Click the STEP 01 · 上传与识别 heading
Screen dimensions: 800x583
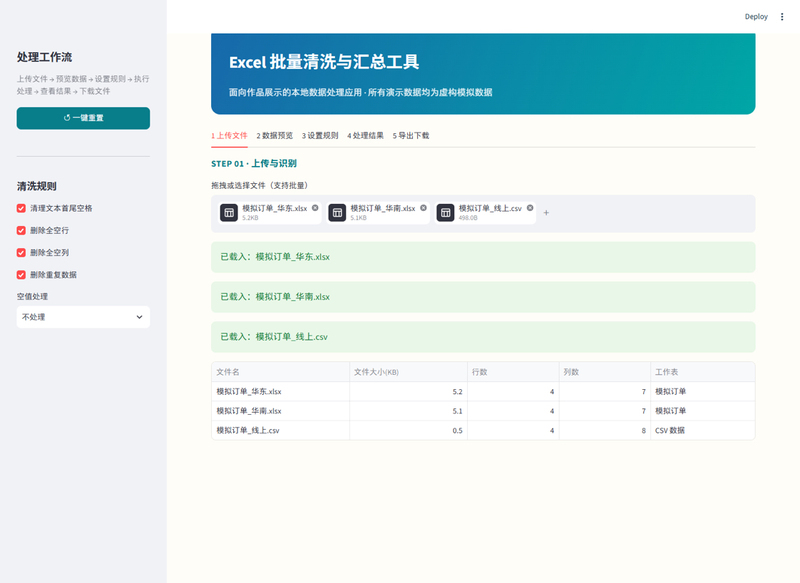tap(254, 164)
